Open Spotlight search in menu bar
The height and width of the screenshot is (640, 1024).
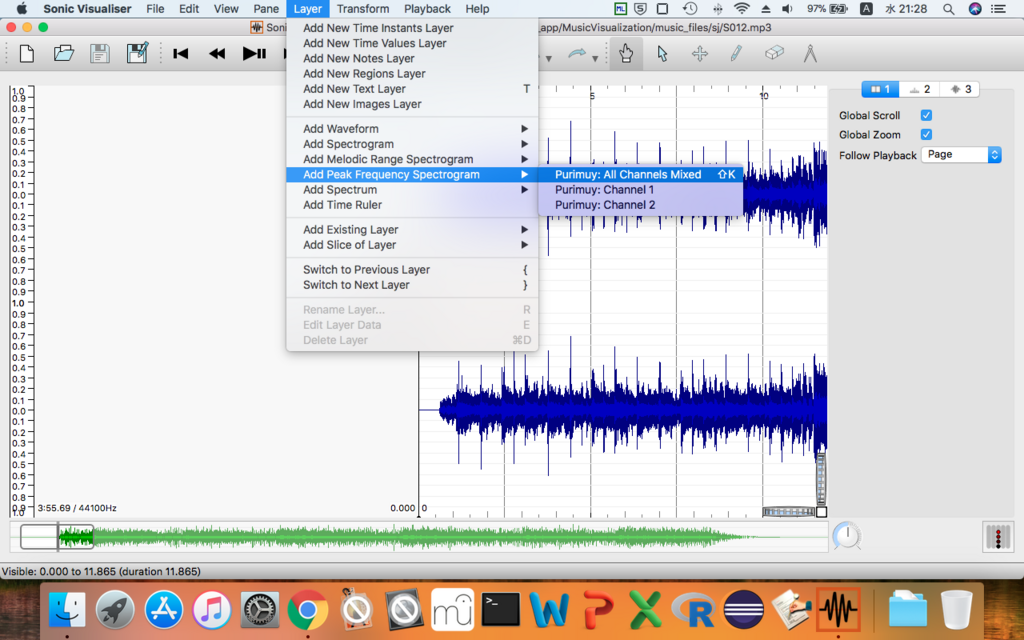(948, 8)
